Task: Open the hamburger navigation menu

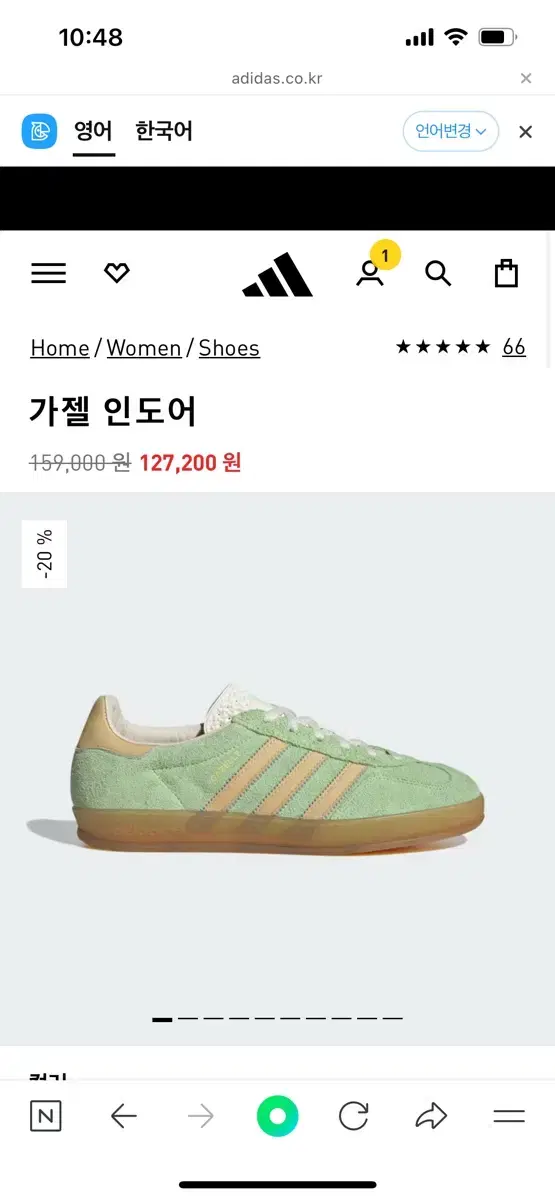Action: click(48, 273)
